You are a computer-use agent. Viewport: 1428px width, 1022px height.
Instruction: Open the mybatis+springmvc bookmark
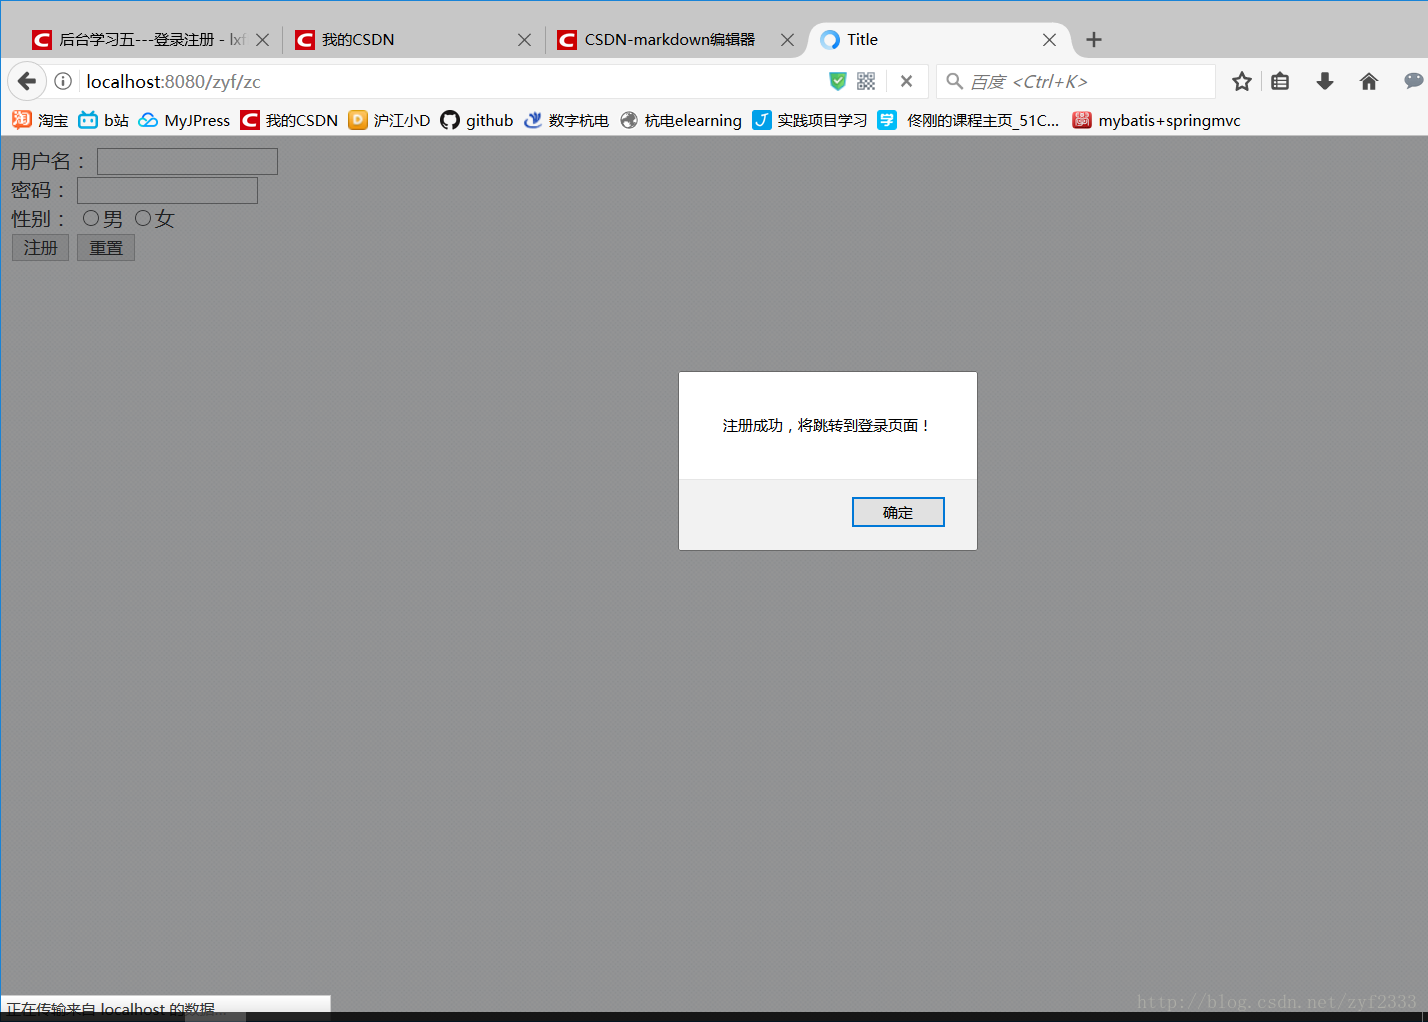click(x=1156, y=120)
